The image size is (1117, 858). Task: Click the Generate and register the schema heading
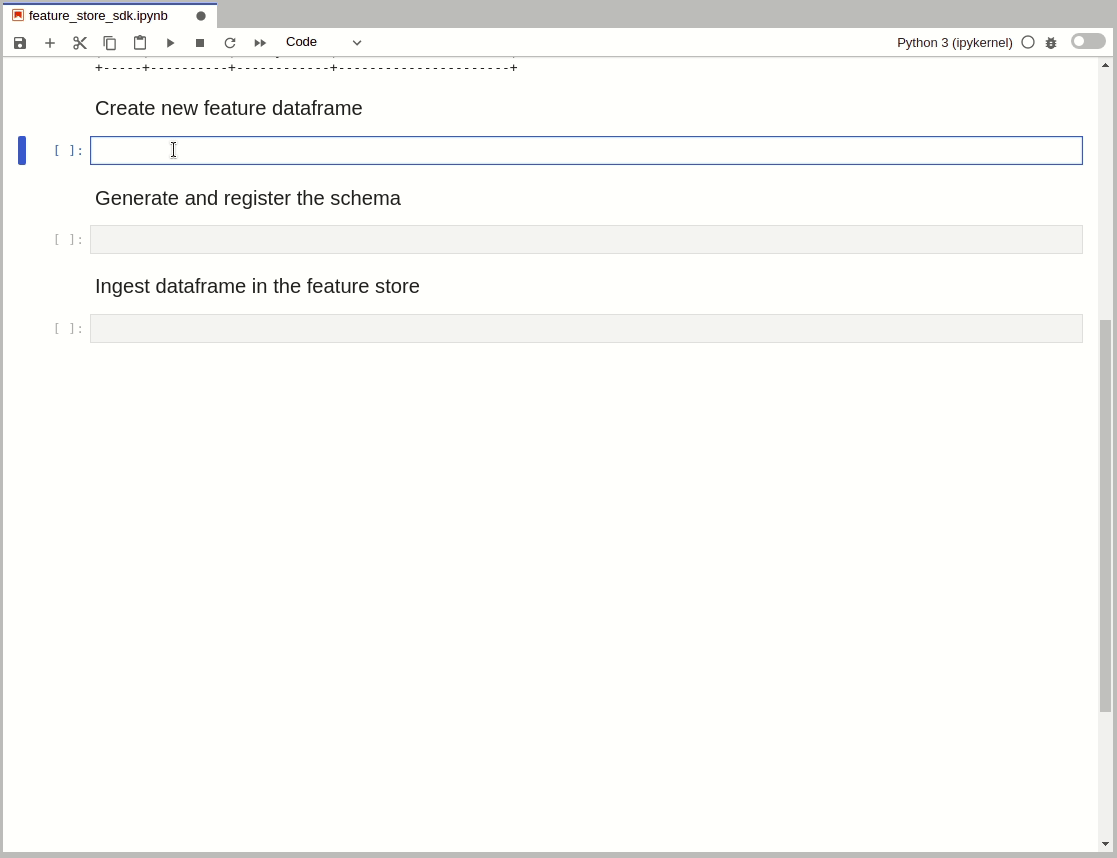click(248, 198)
